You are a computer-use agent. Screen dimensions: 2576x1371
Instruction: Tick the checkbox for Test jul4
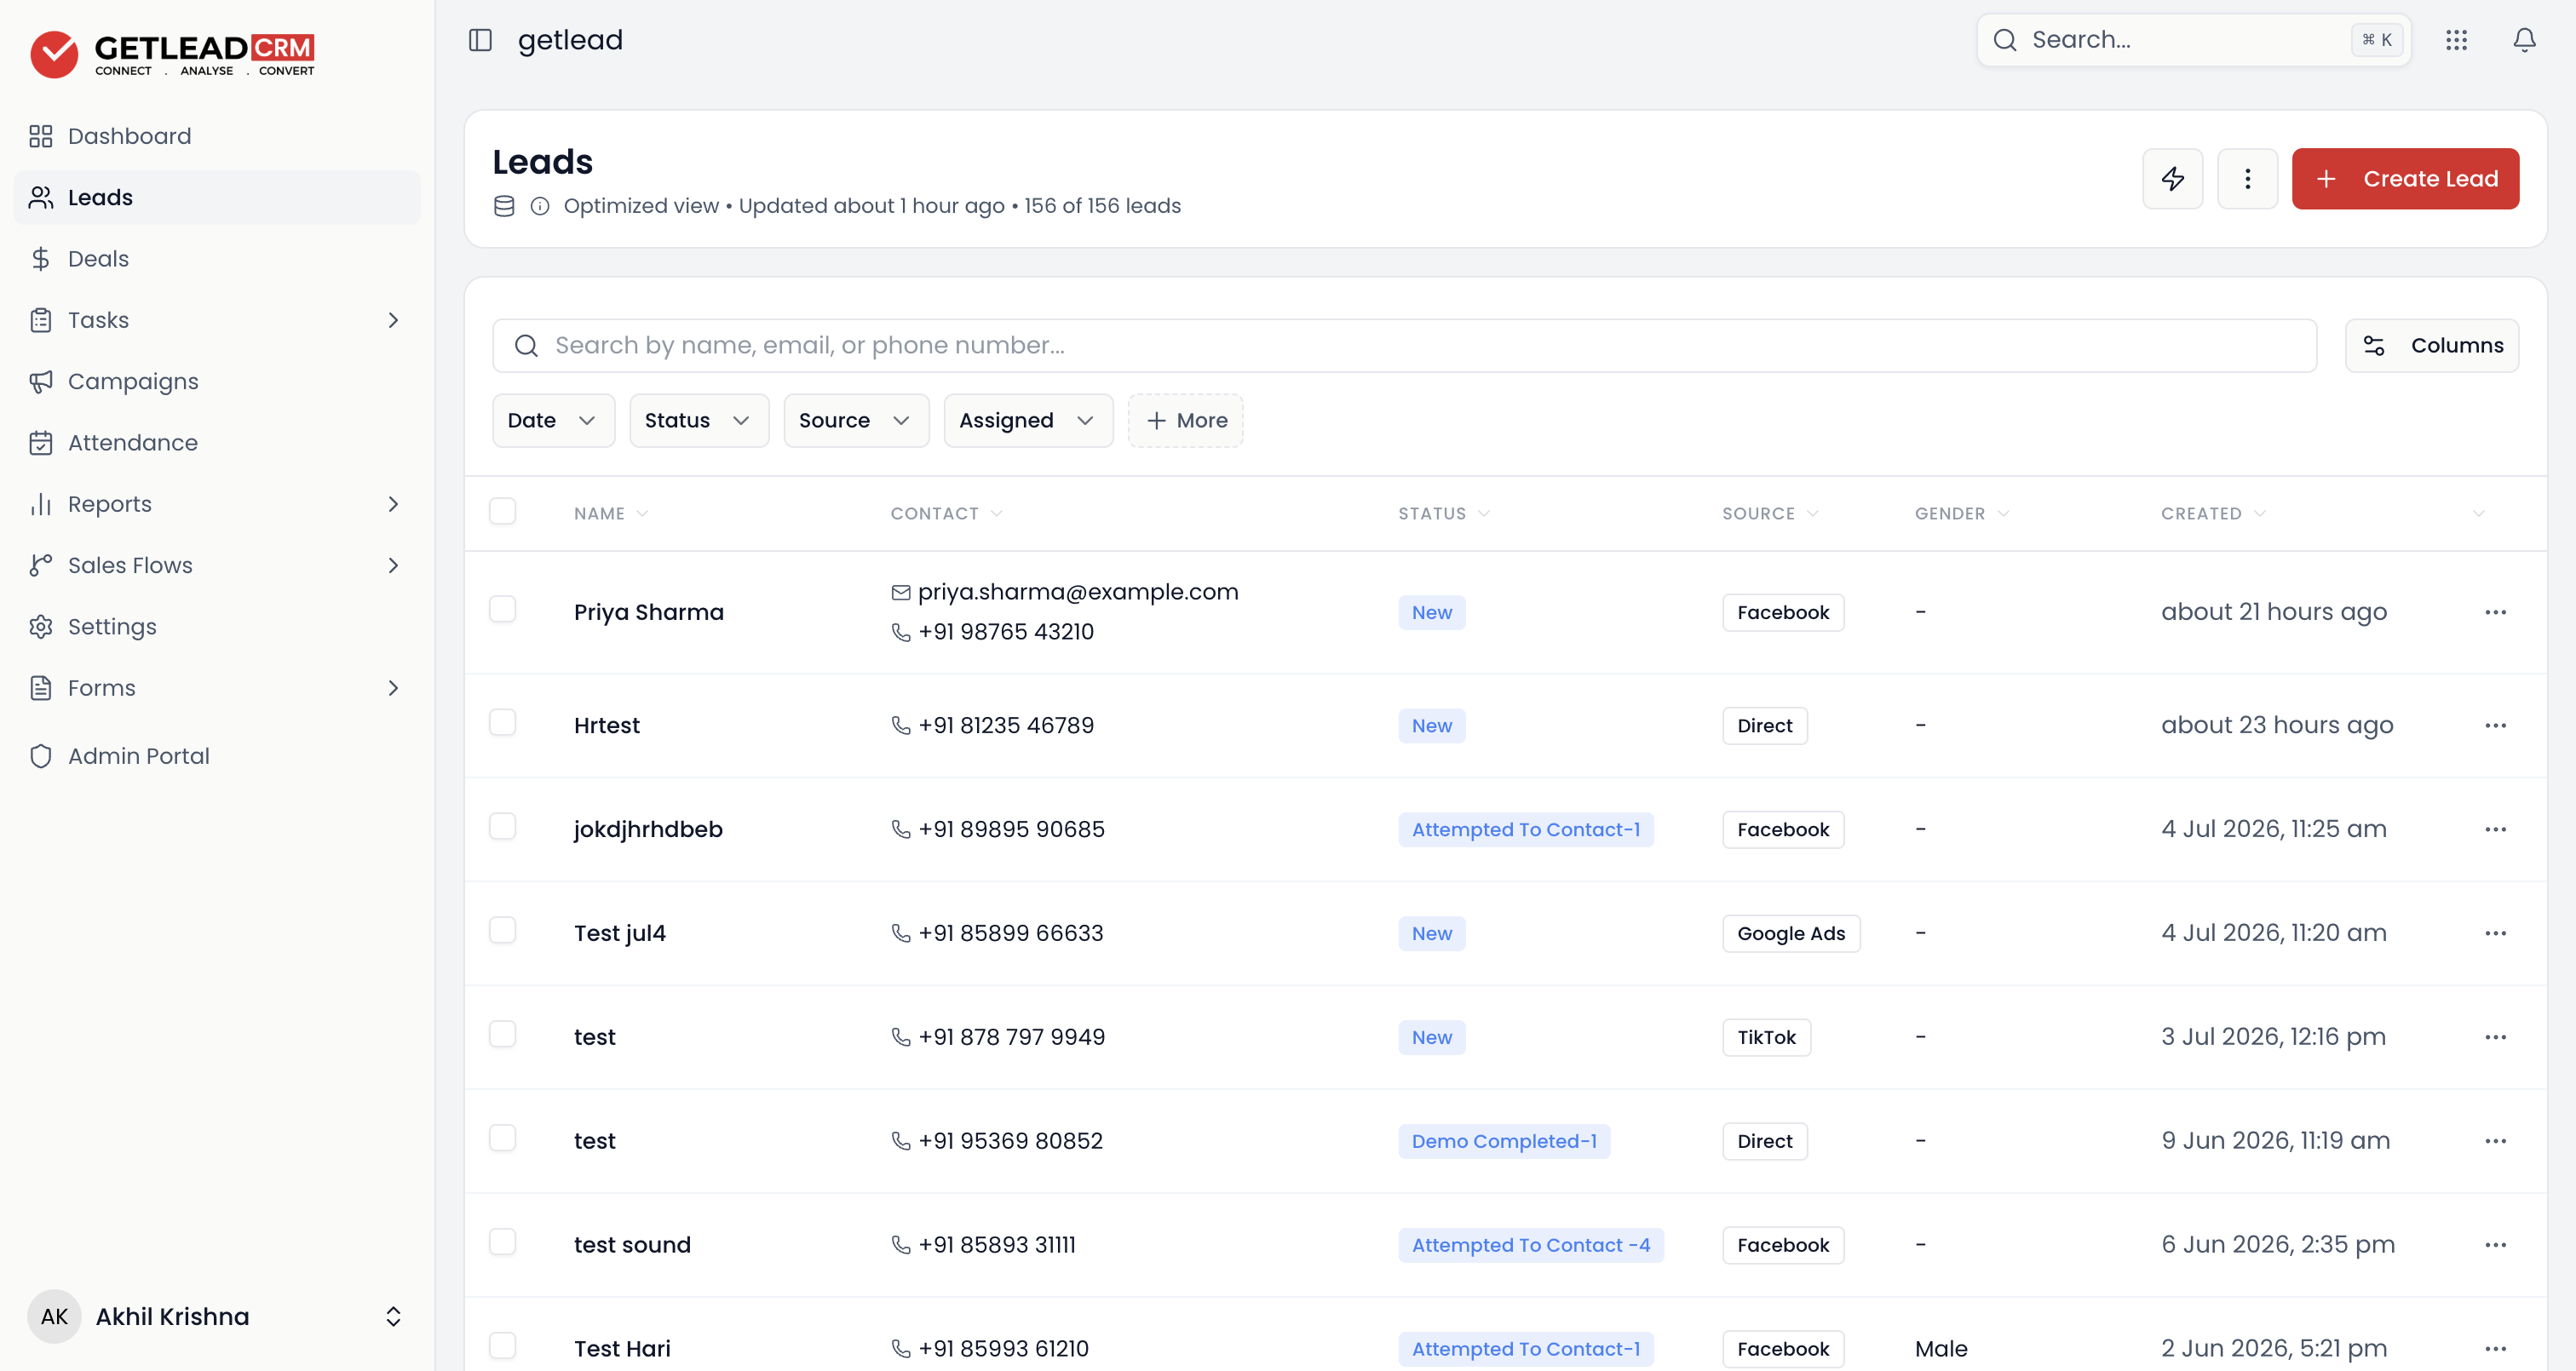(502, 931)
